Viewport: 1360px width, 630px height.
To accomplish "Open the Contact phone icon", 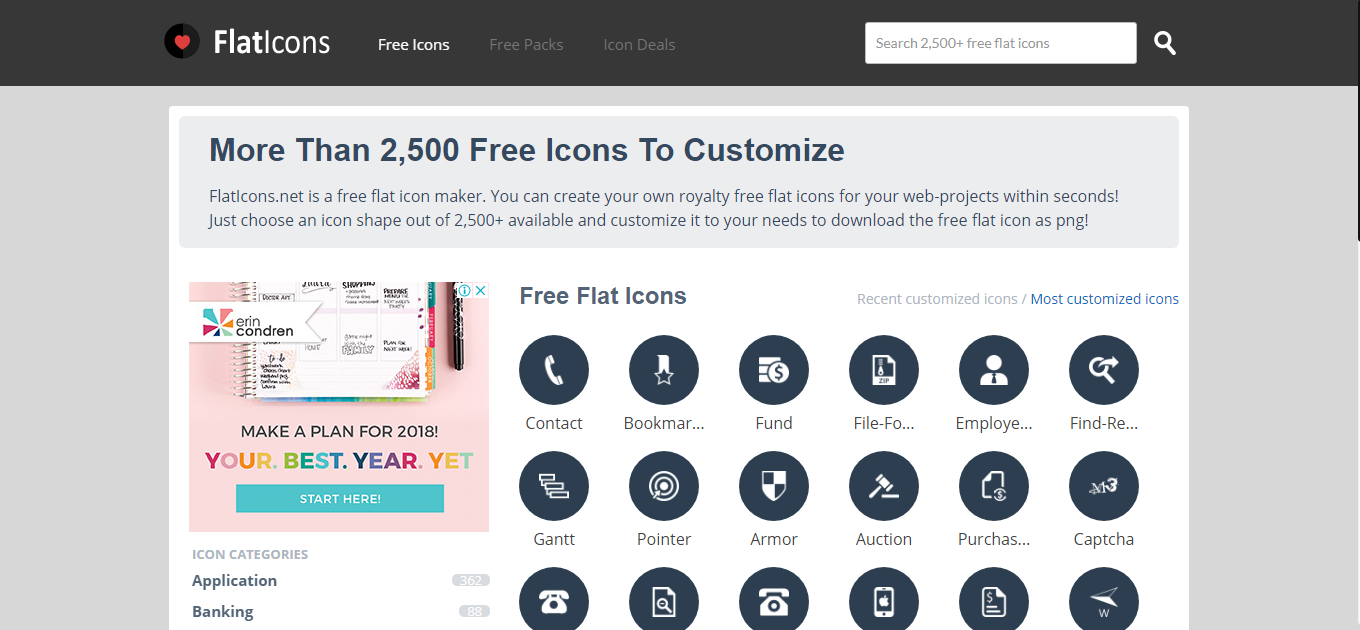I will pyautogui.click(x=554, y=371).
